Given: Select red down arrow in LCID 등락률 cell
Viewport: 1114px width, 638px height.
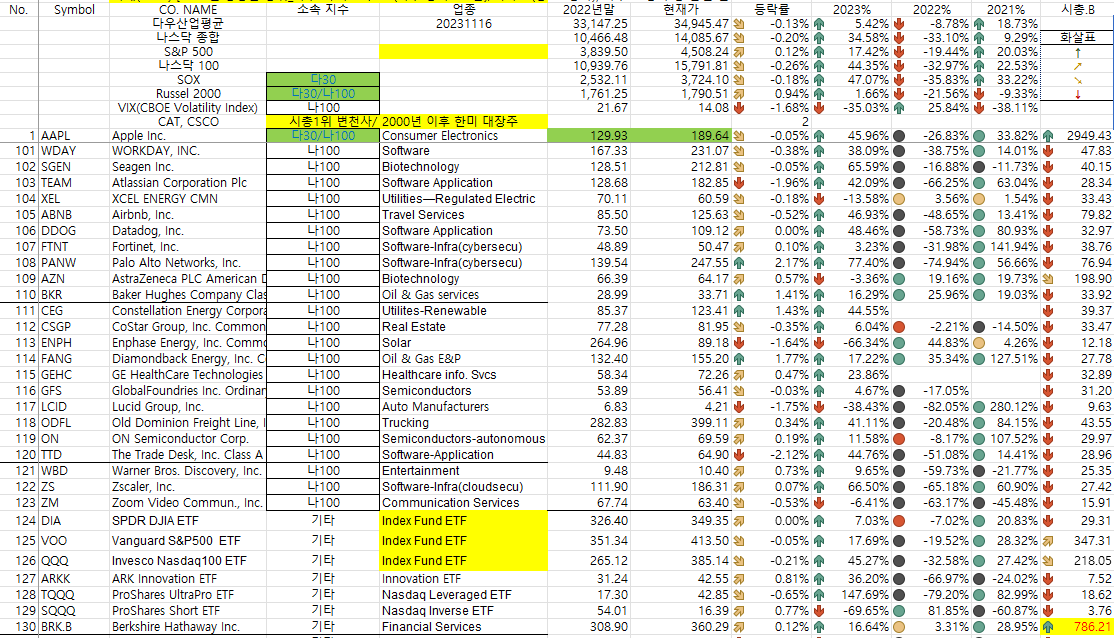Looking at the screenshot, I should point(739,406).
